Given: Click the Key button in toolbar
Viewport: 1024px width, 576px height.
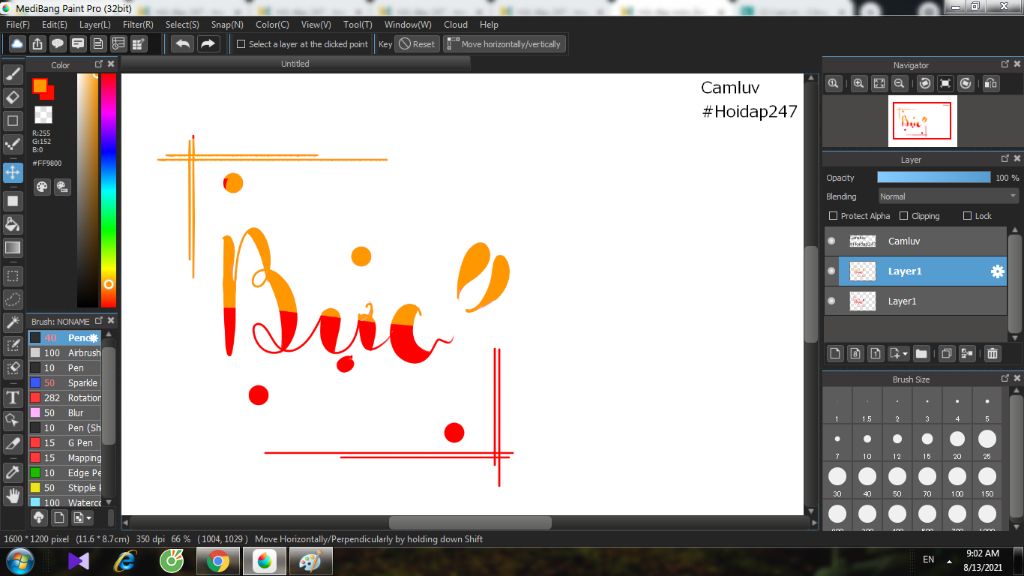Looking at the screenshot, I should click(x=385, y=44).
